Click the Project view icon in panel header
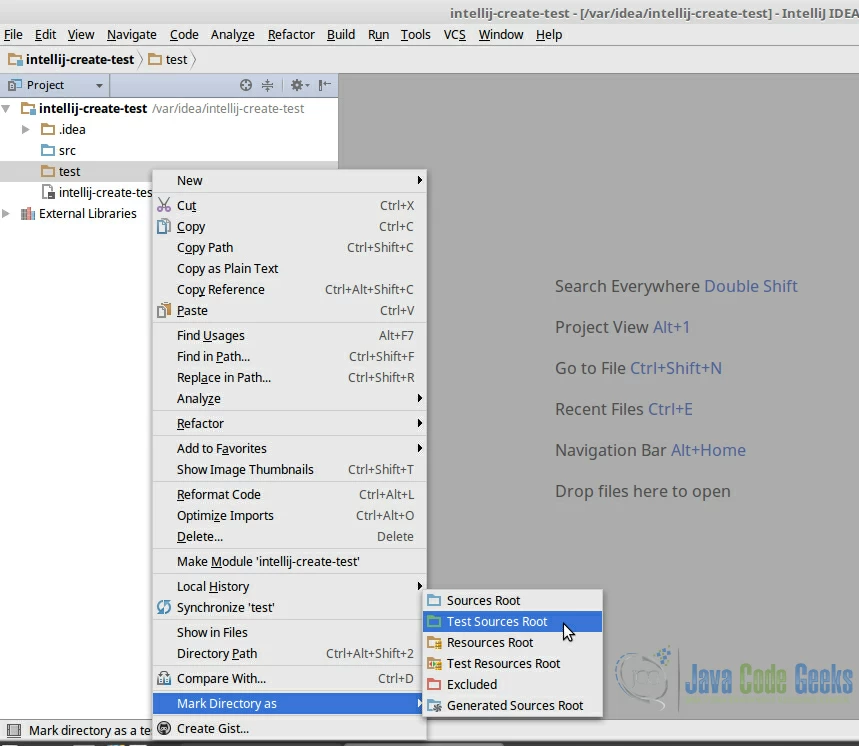The image size is (859, 746). [x=15, y=85]
